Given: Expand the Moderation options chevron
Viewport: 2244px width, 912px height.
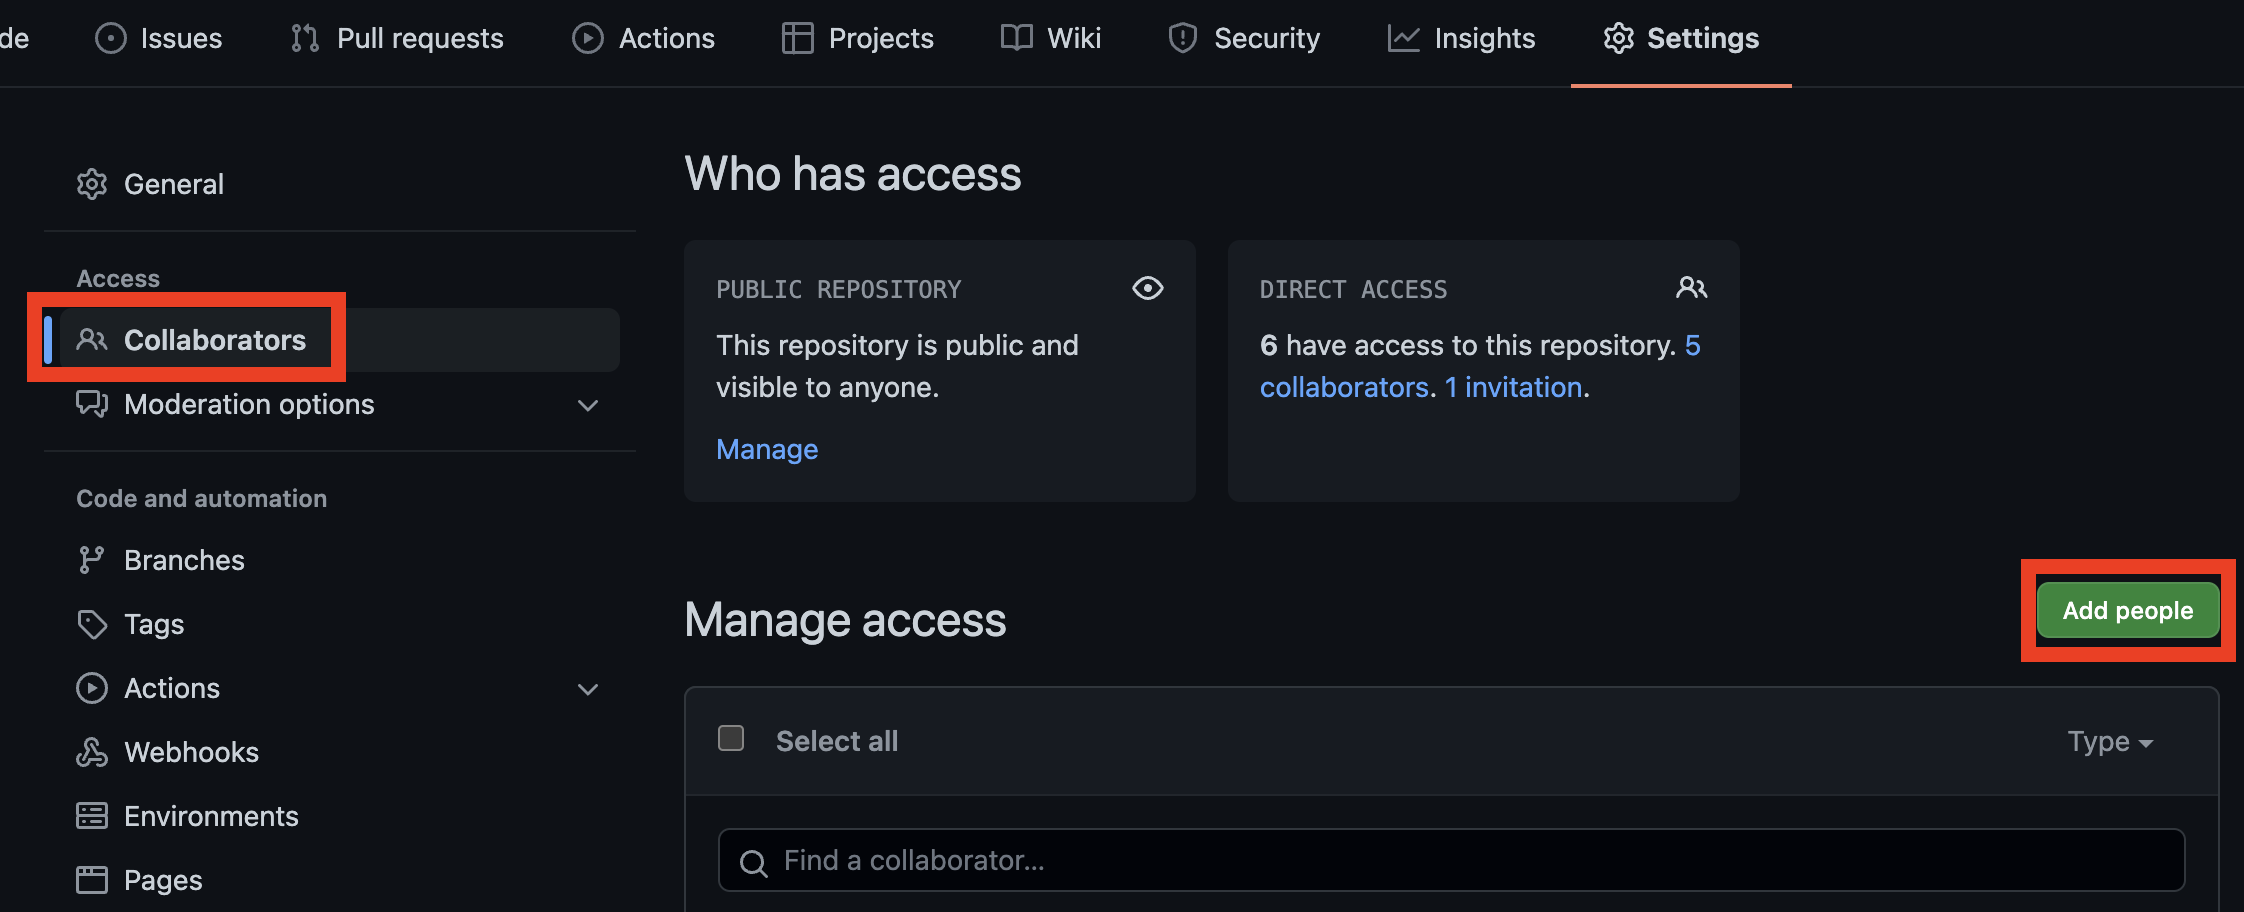Looking at the screenshot, I should coord(588,405).
